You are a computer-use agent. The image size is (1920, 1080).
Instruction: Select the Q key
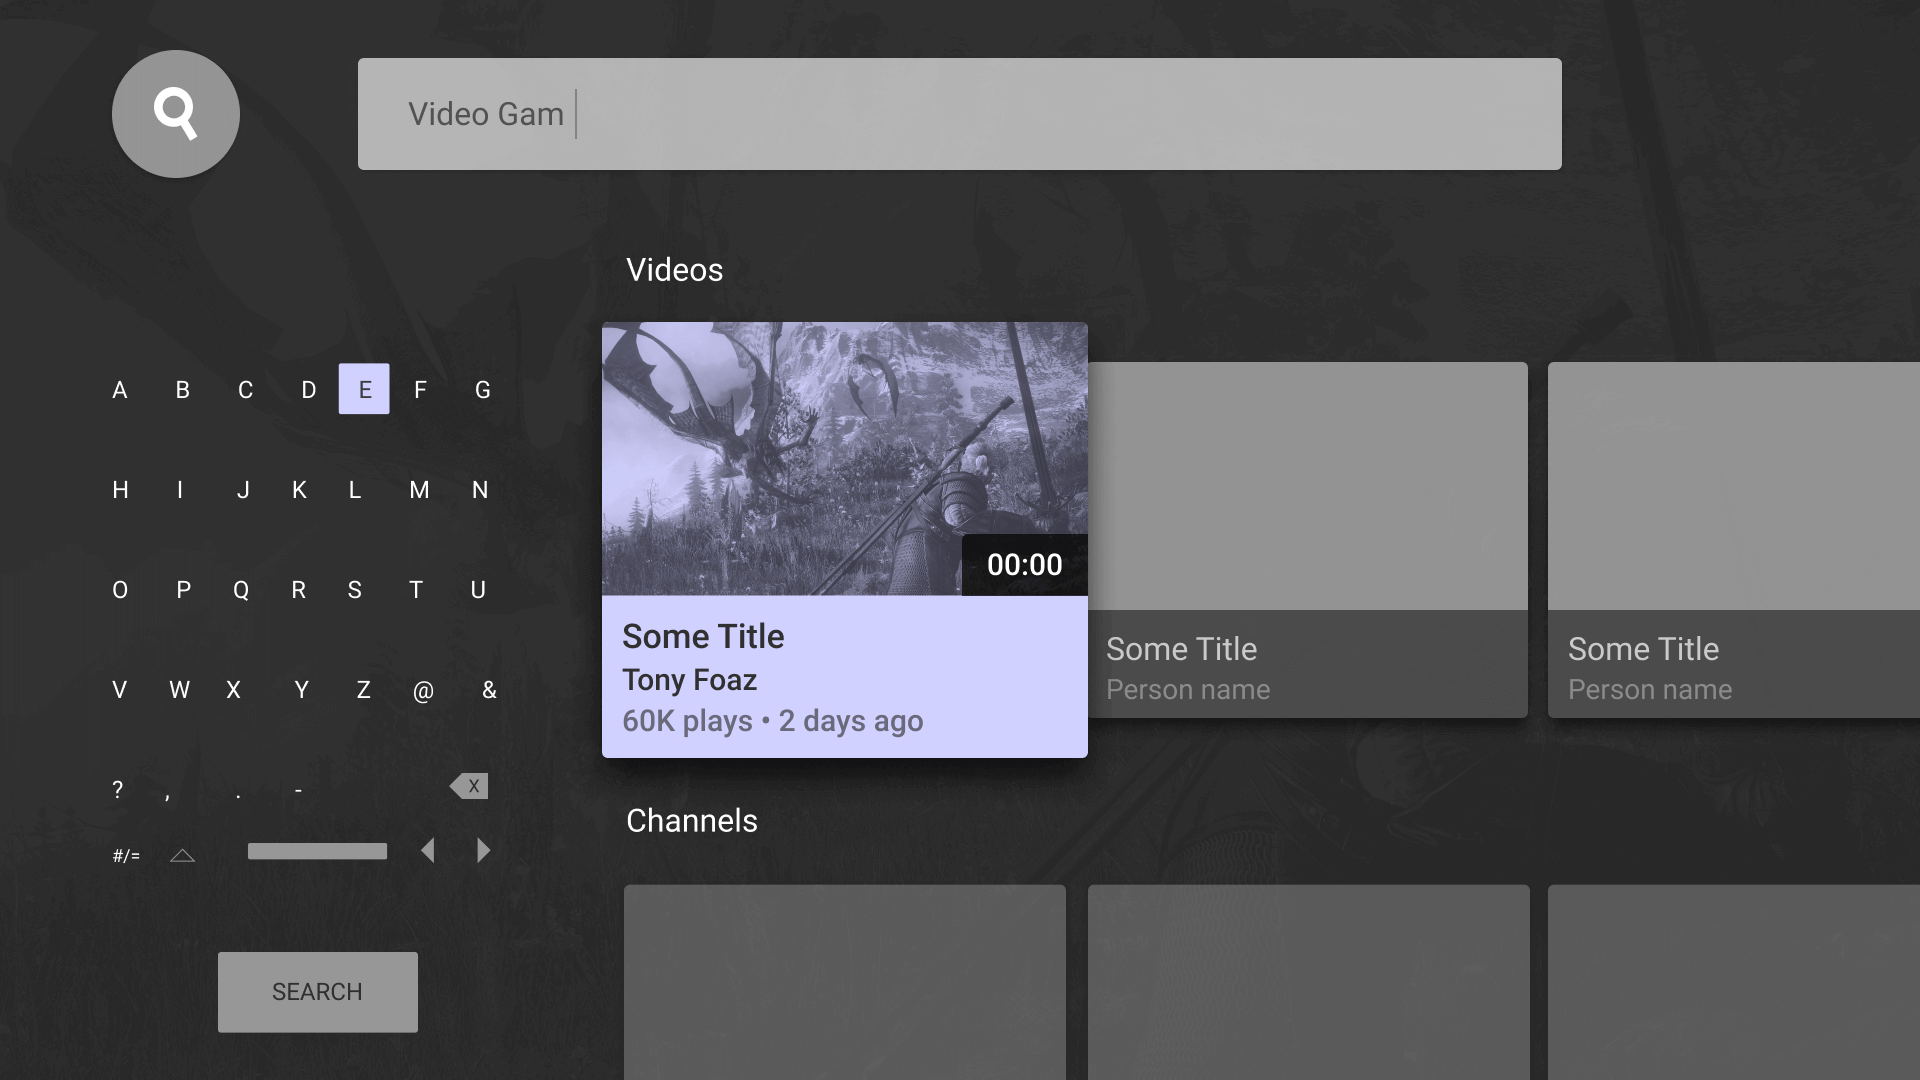tap(241, 590)
